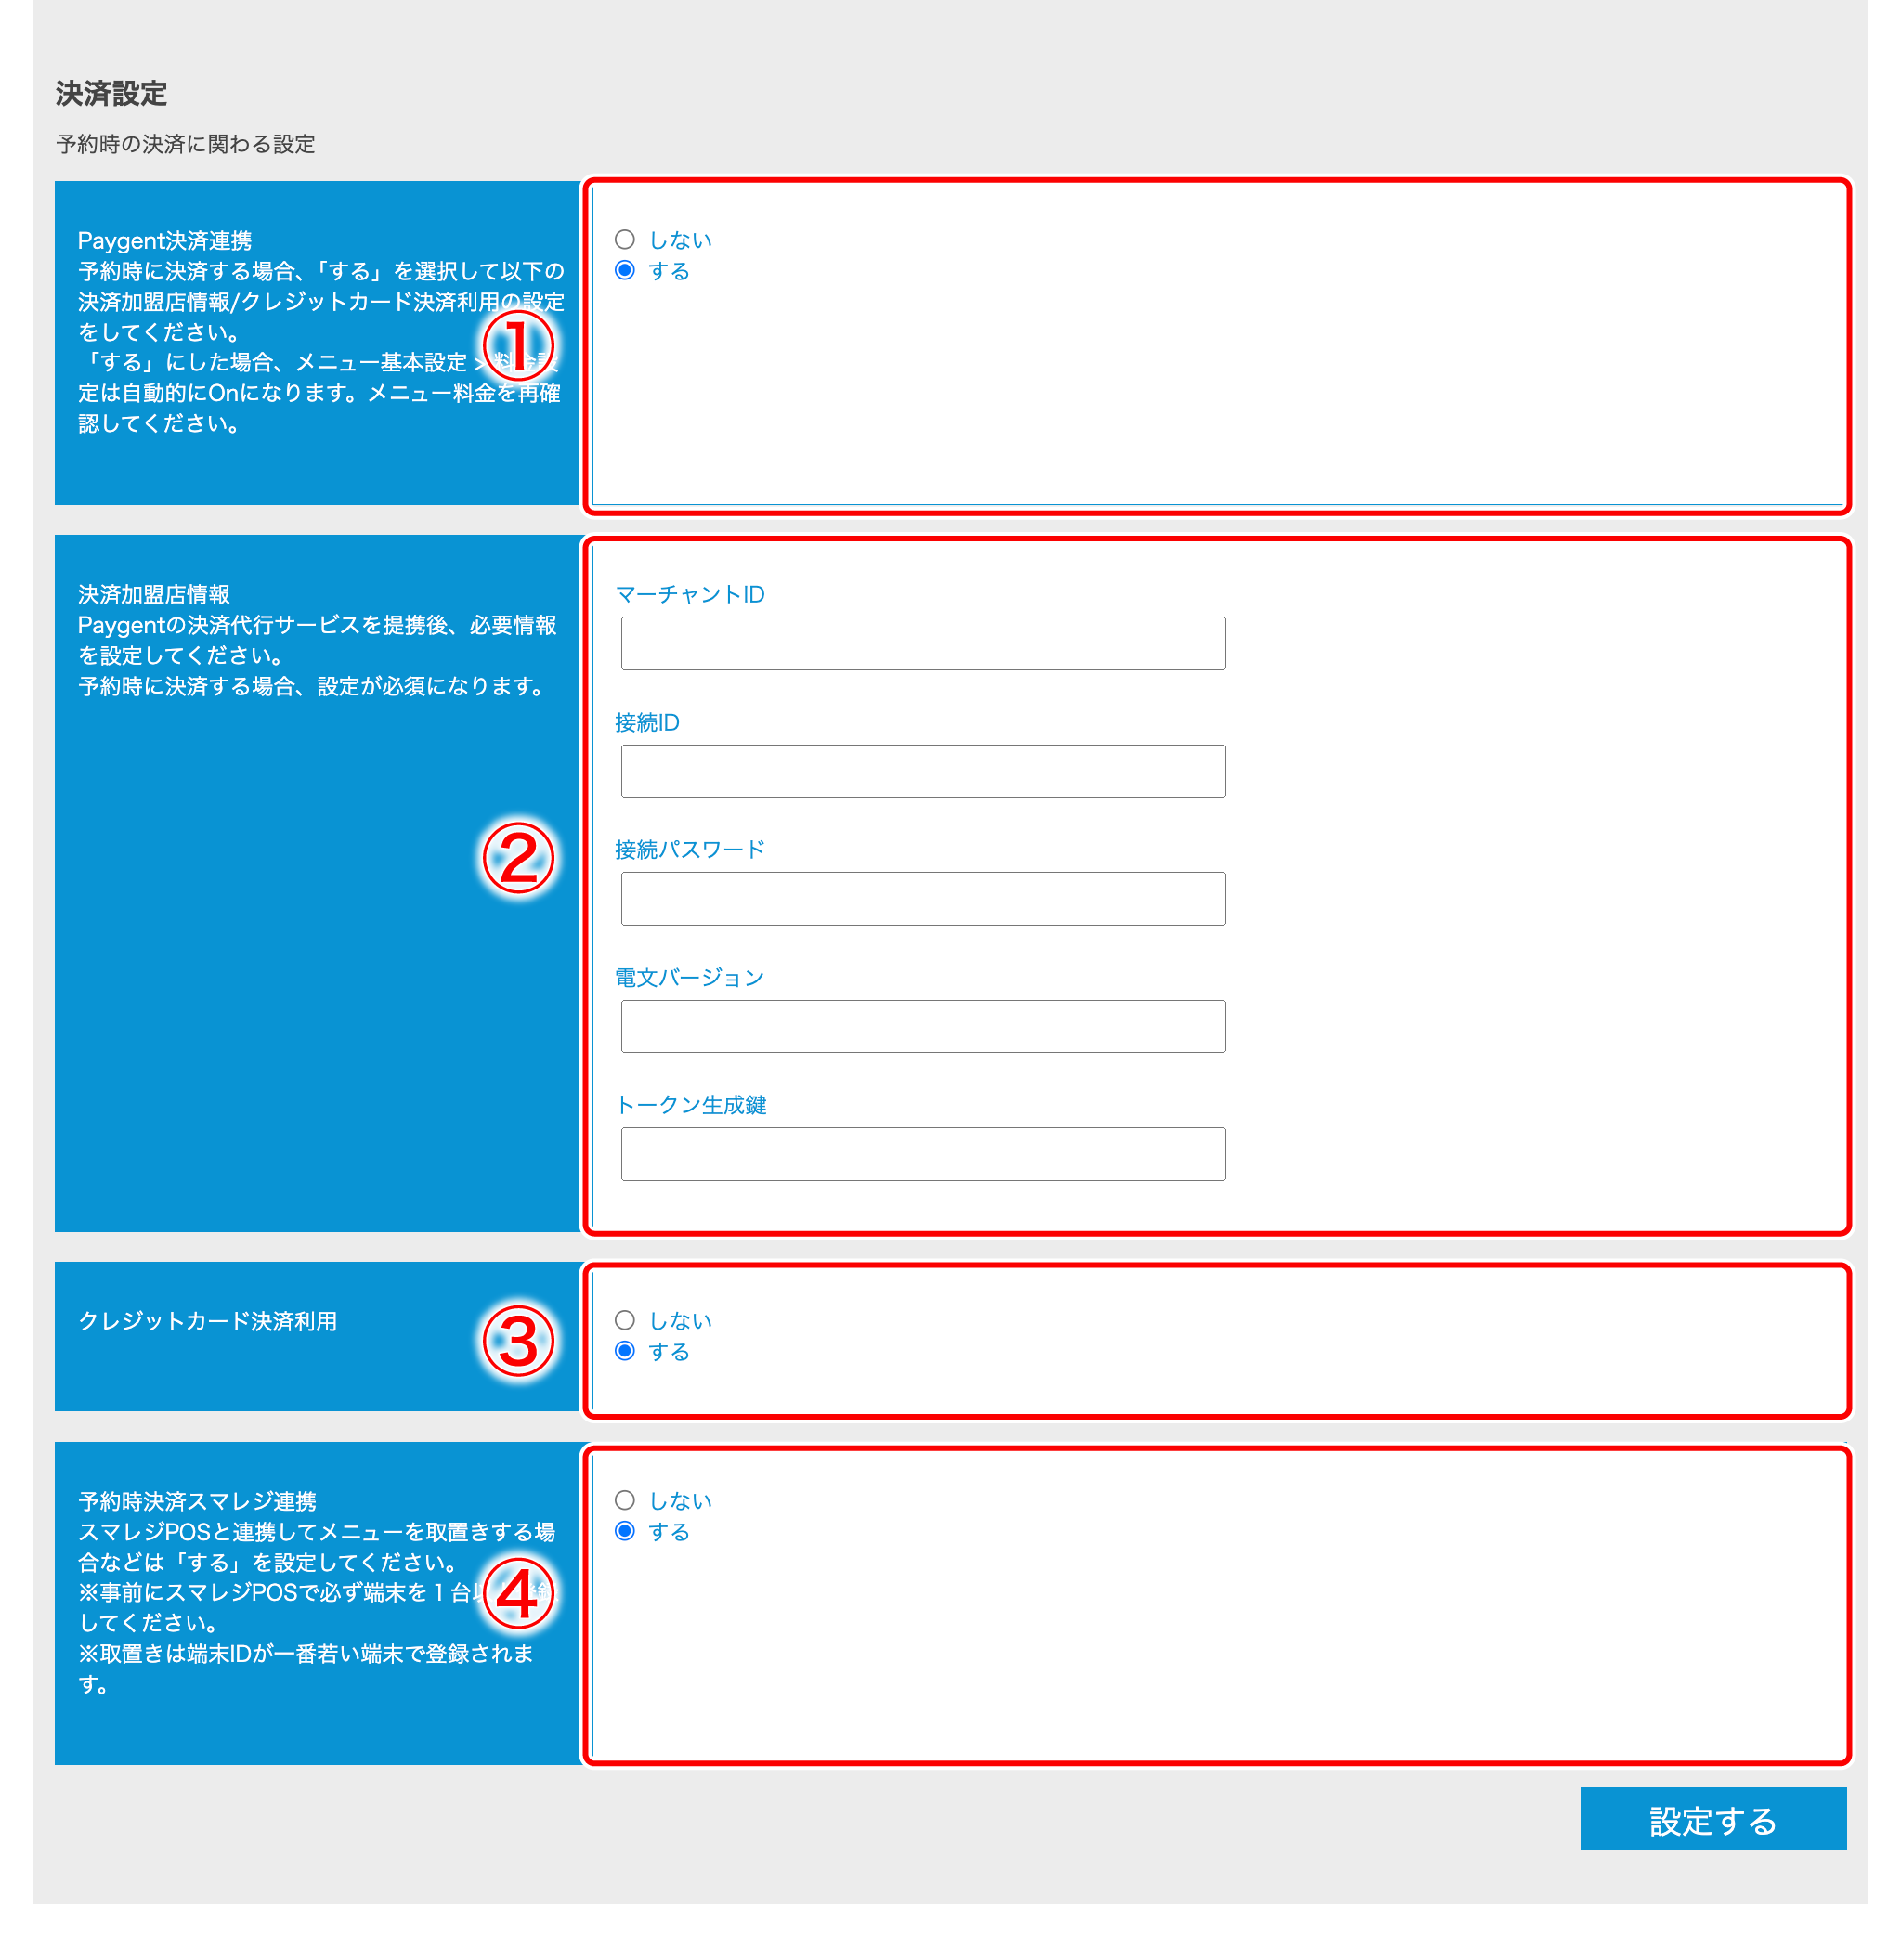The image size is (1901, 1960).
Task: Select しない for 予約時決済スマレジ連携
Action: 627,1499
